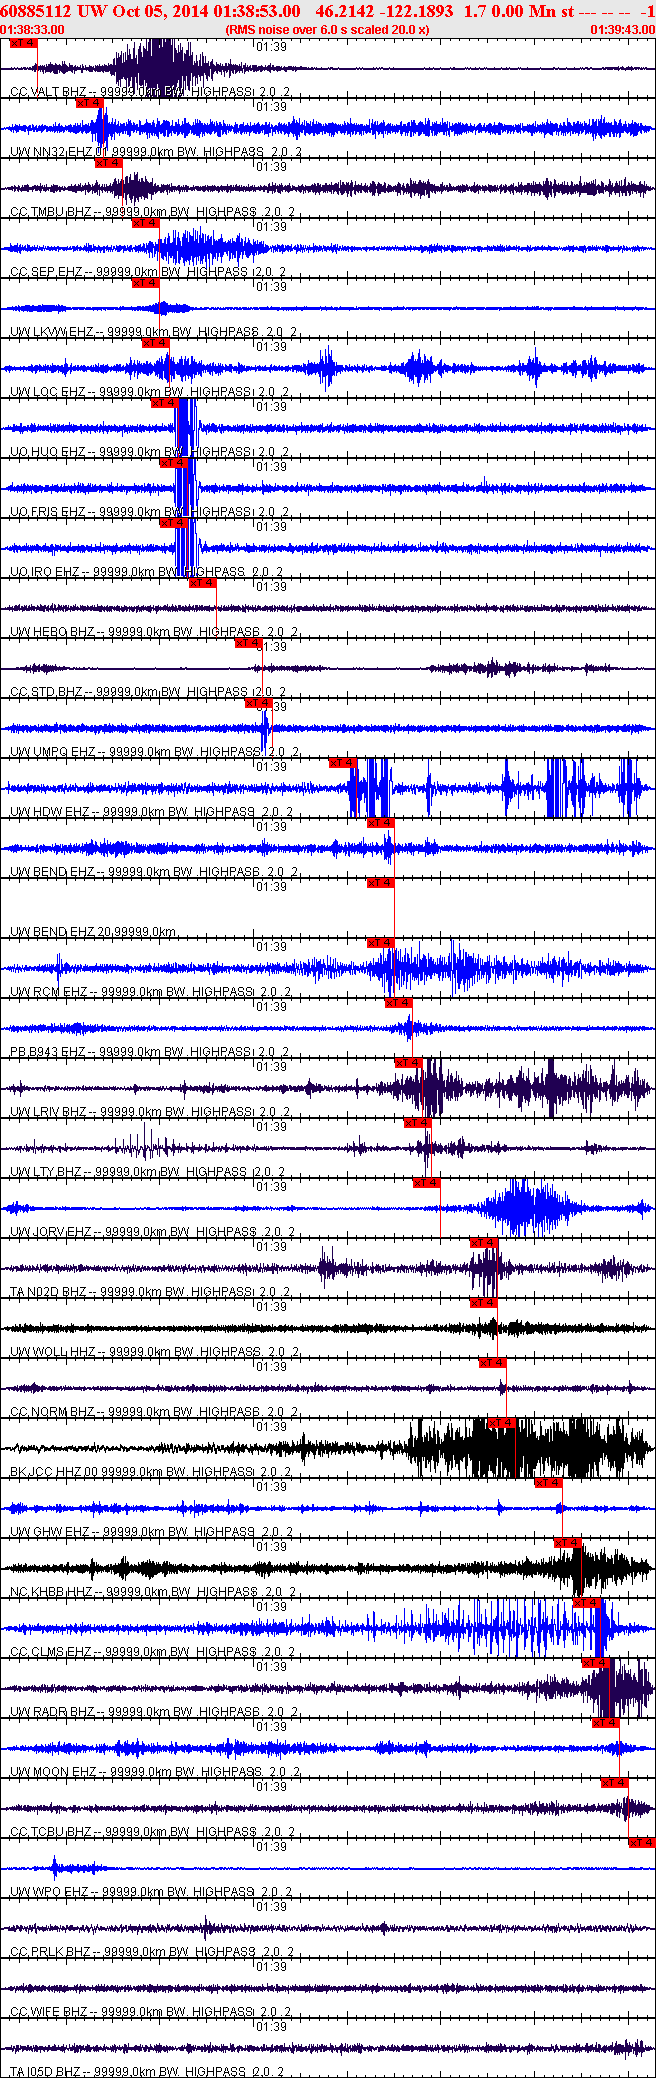Click the red pick marker on the UW LRIV trace

click(x=408, y=1063)
